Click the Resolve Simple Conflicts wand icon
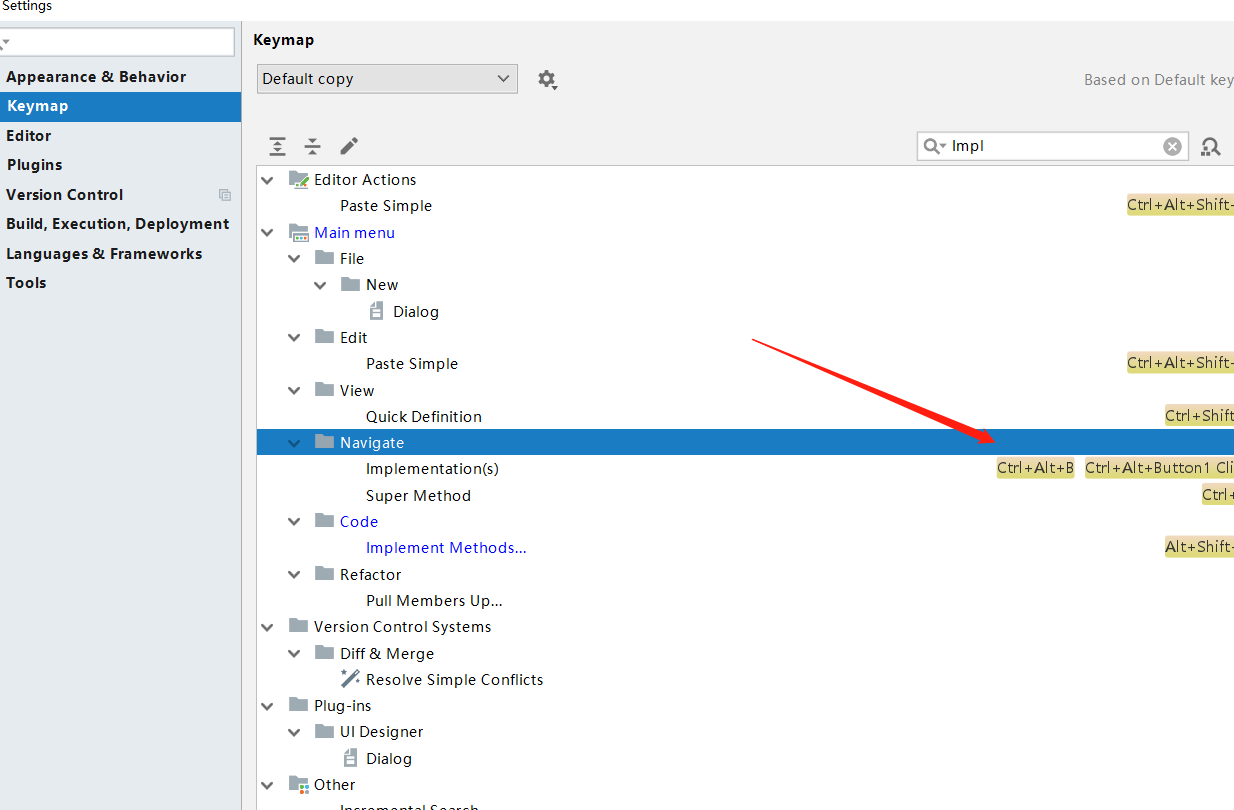 coord(350,678)
